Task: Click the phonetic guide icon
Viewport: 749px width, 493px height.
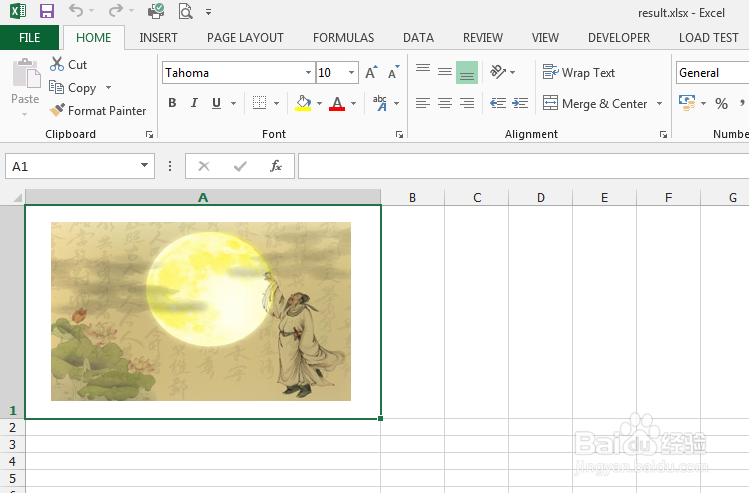Action: pos(380,103)
